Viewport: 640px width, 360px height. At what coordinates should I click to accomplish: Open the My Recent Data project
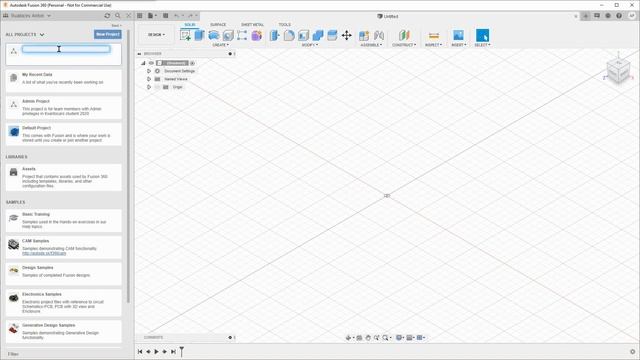point(64,80)
